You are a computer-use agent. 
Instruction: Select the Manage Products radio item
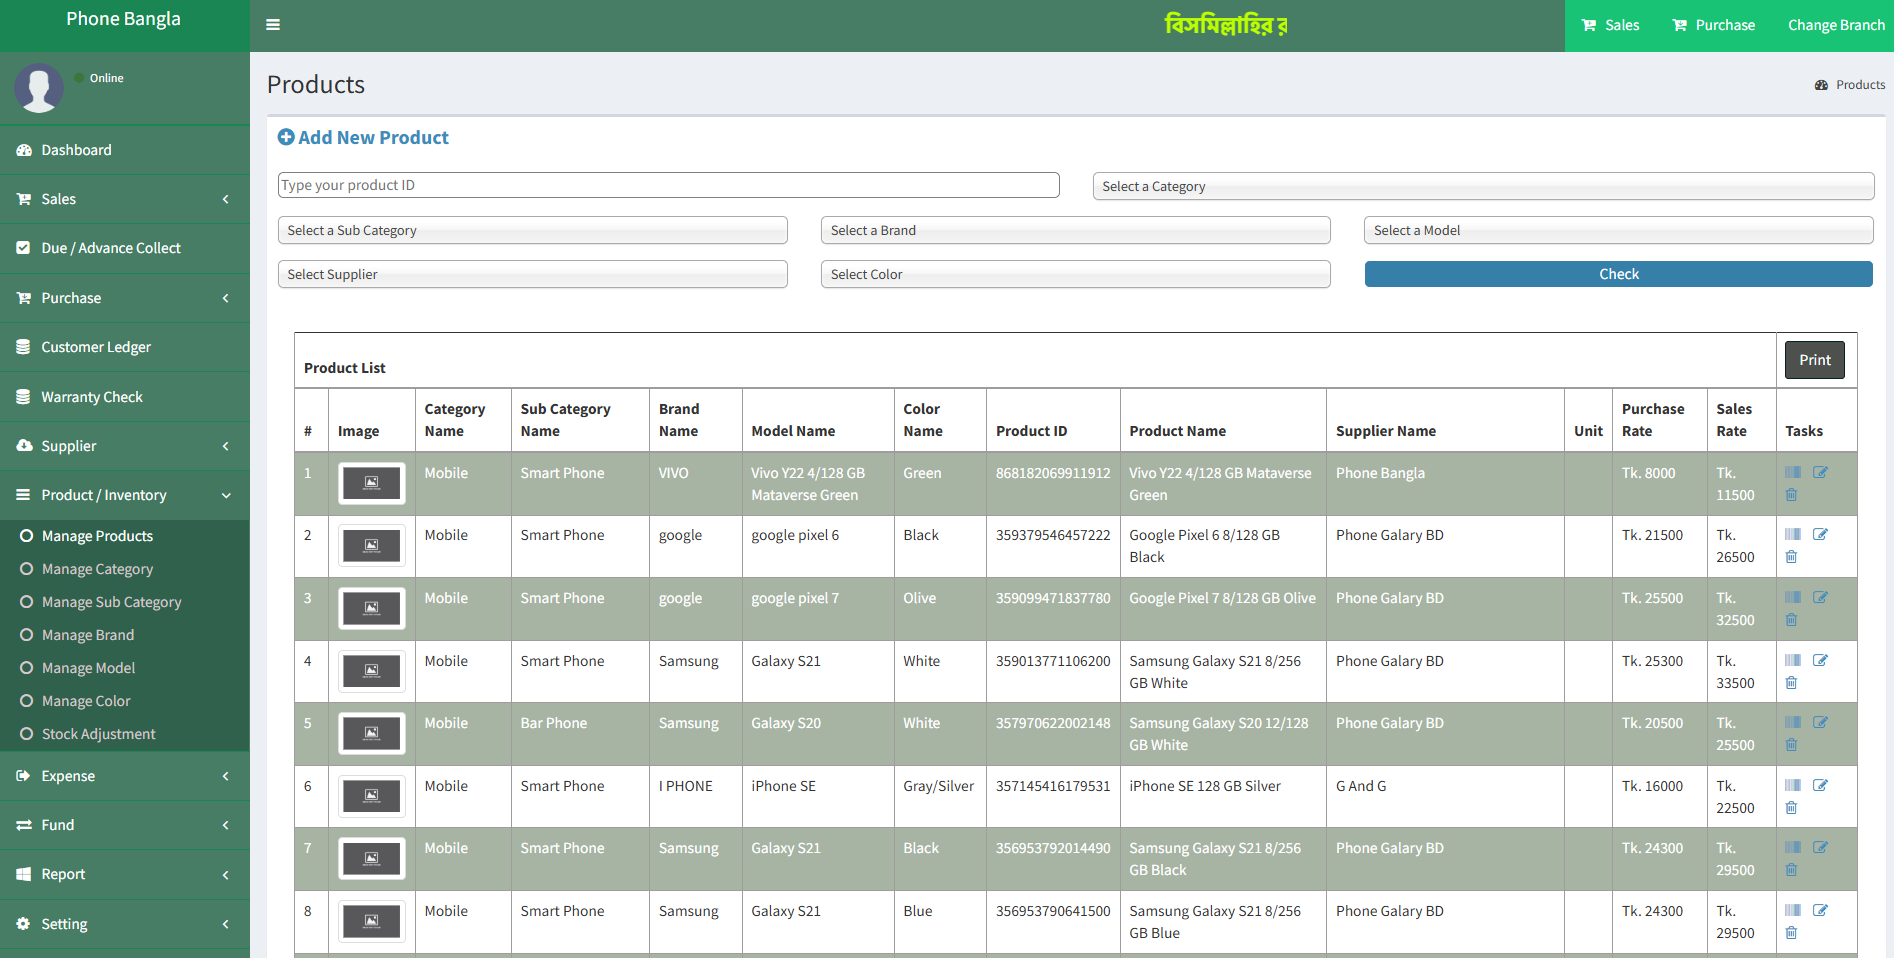pos(27,535)
